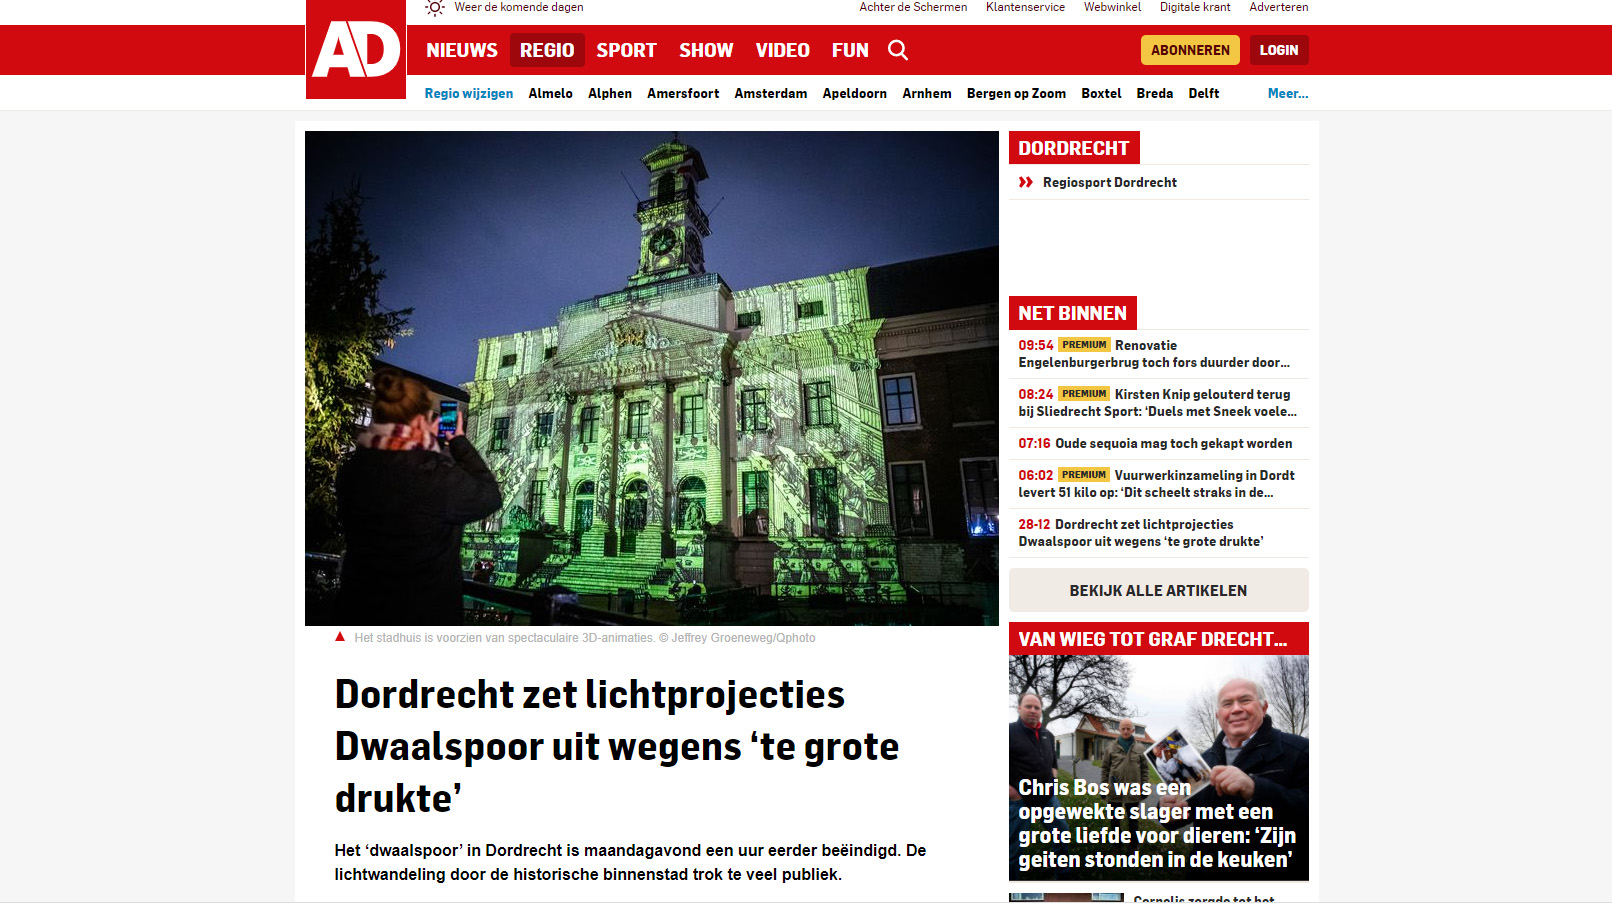Image resolution: width=1612 pixels, height=907 pixels.
Task: Select Delft region
Action: (1203, 93)
